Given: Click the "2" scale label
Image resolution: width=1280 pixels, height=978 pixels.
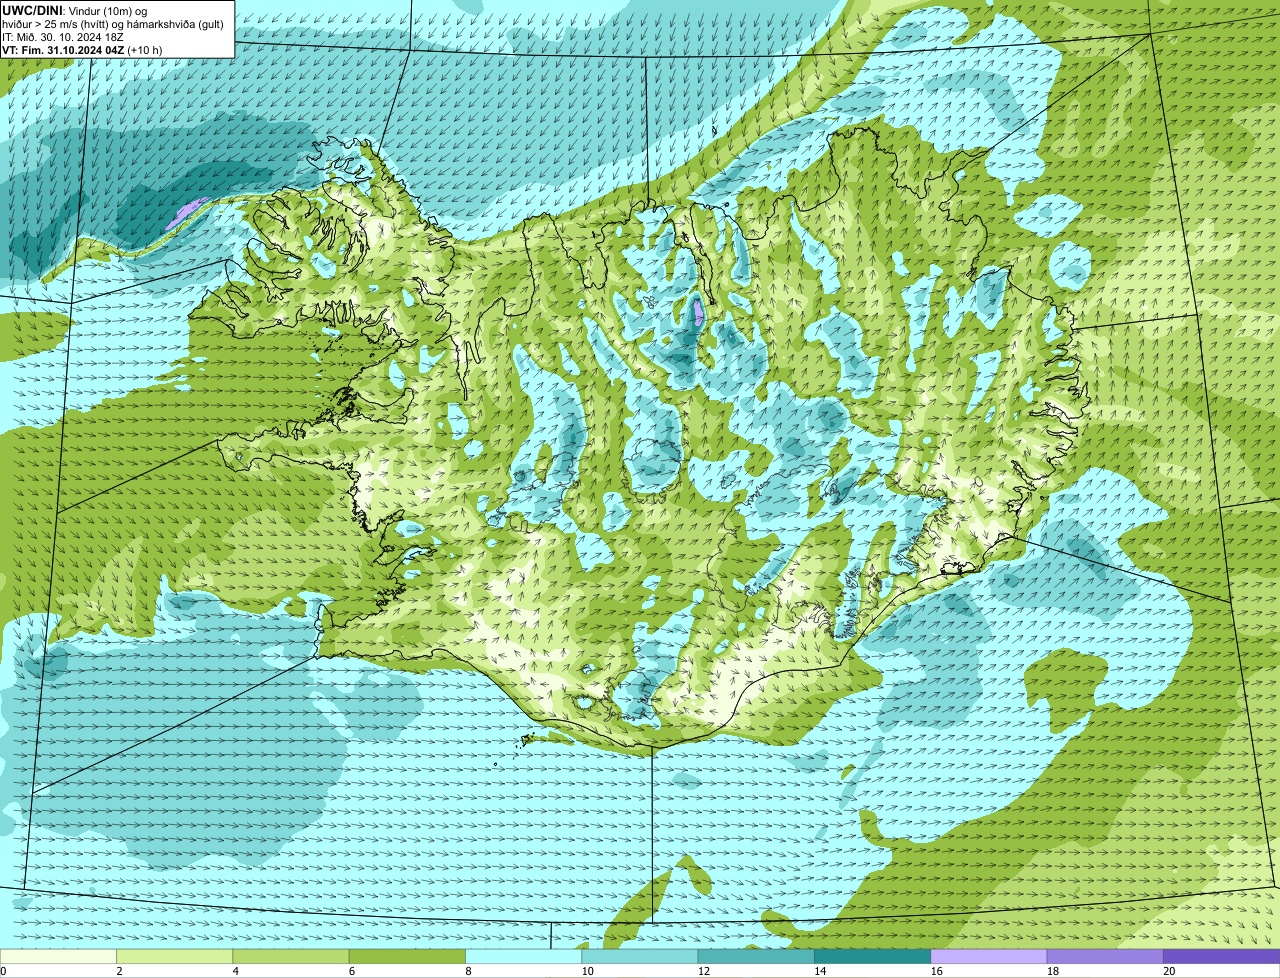Looking at the screenshot, I should [x=119, y=971].
